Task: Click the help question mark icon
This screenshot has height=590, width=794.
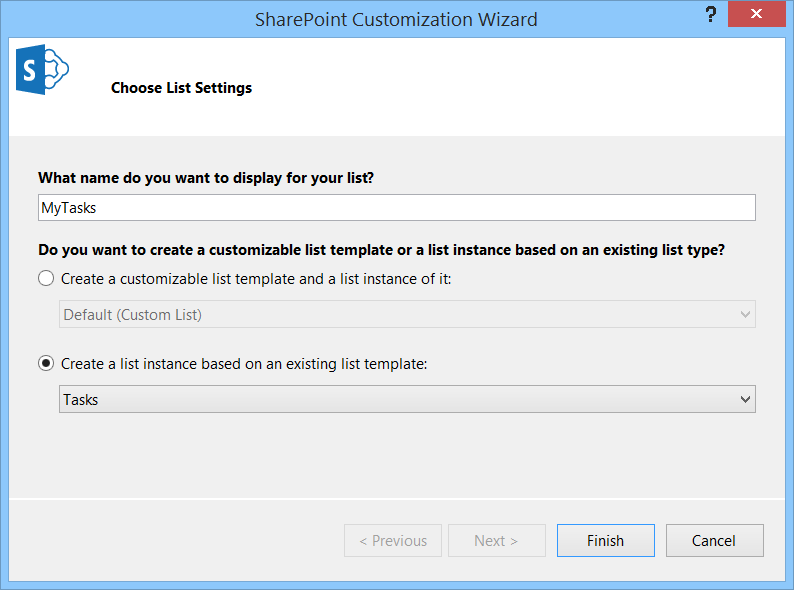Action: pos(710,14)
